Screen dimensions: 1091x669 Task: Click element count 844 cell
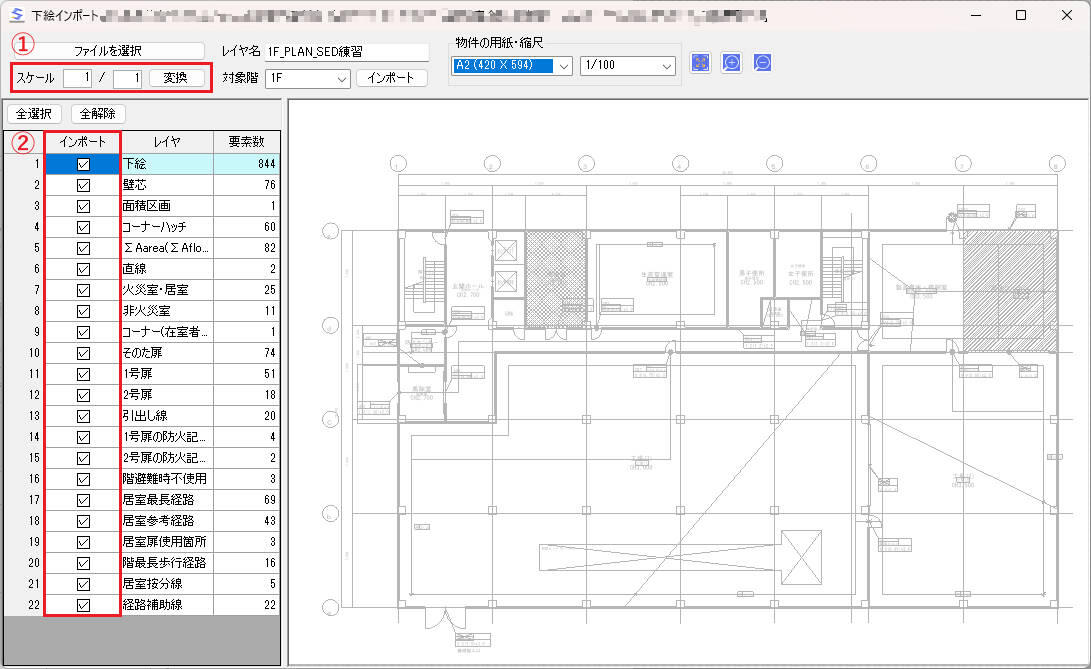pyautogui.click(x=246, y=164)
